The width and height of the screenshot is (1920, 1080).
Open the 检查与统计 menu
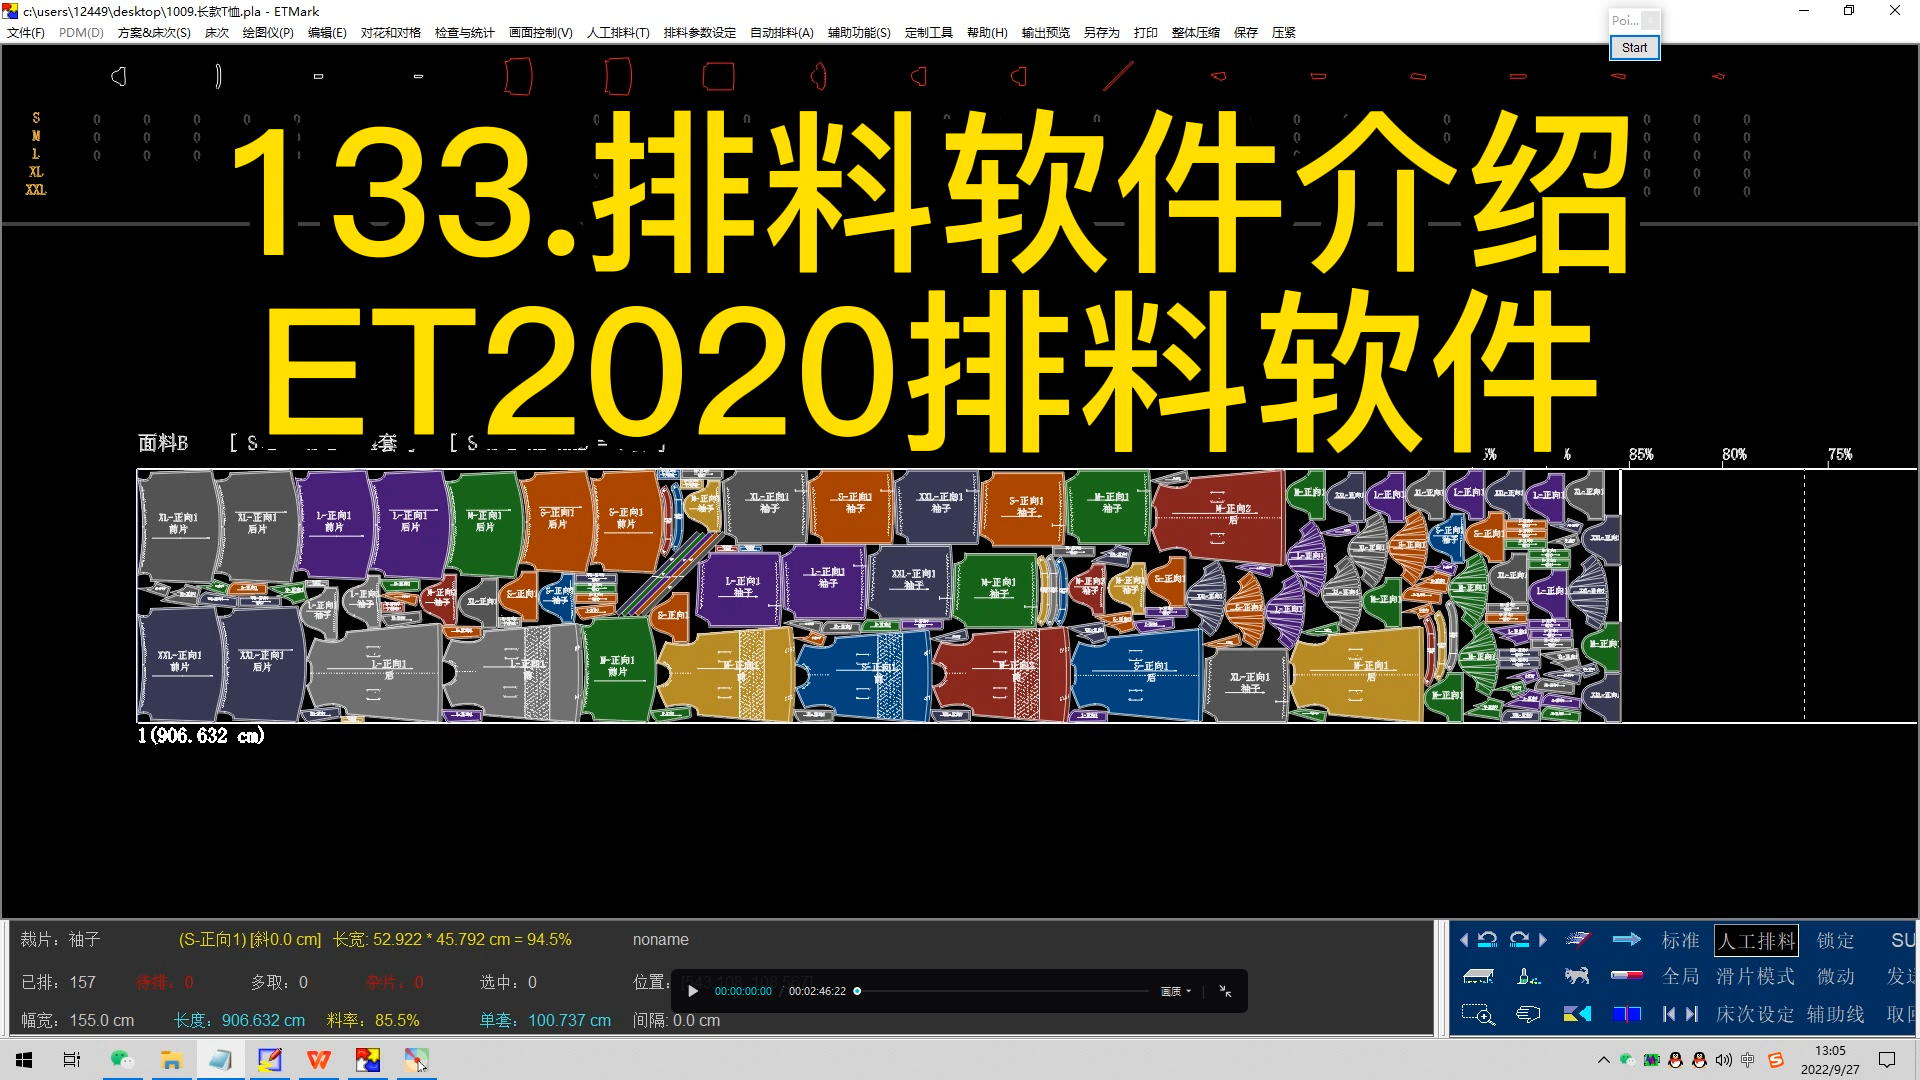464,32
